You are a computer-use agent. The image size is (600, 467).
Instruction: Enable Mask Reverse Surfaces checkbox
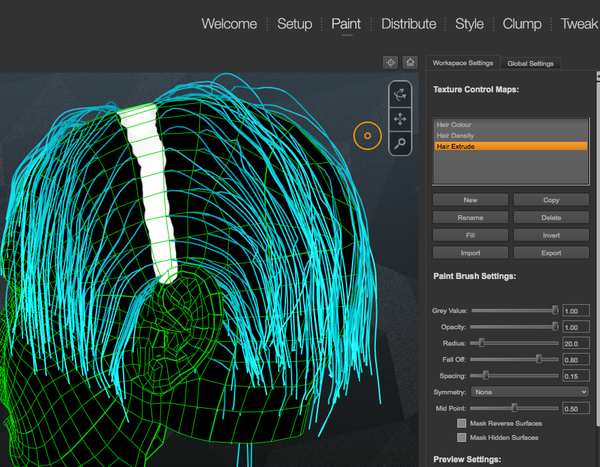pos(461,423)
